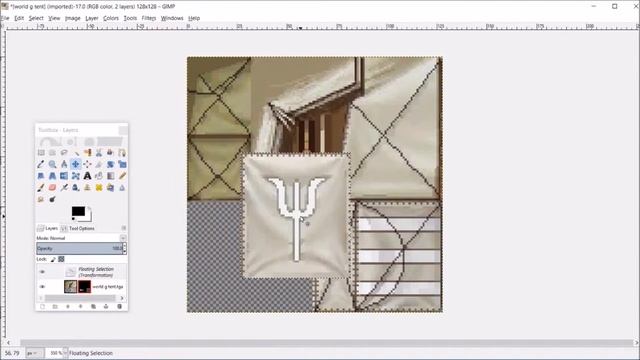This screenshot has height=360, width=640.
Task: Select the Scale tool
Action: click(x=122, y=164)
